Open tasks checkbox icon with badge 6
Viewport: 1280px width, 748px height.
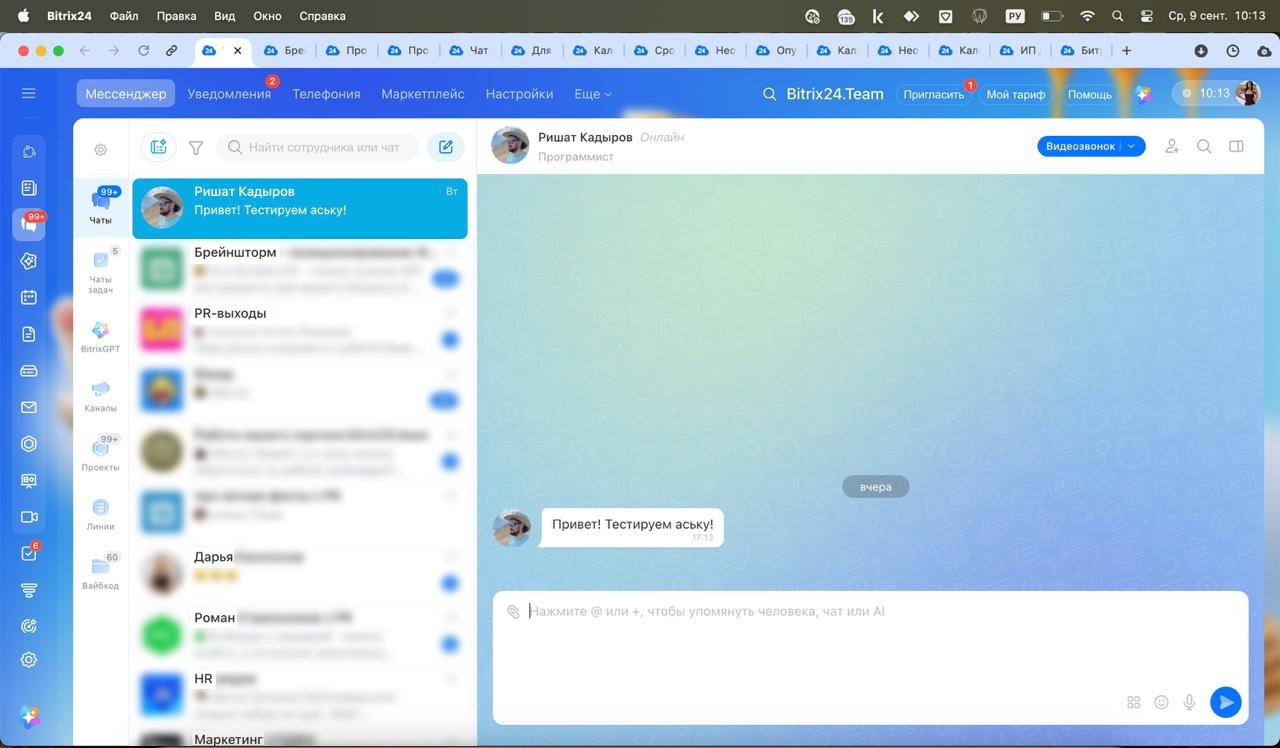(x=29, y=553)
